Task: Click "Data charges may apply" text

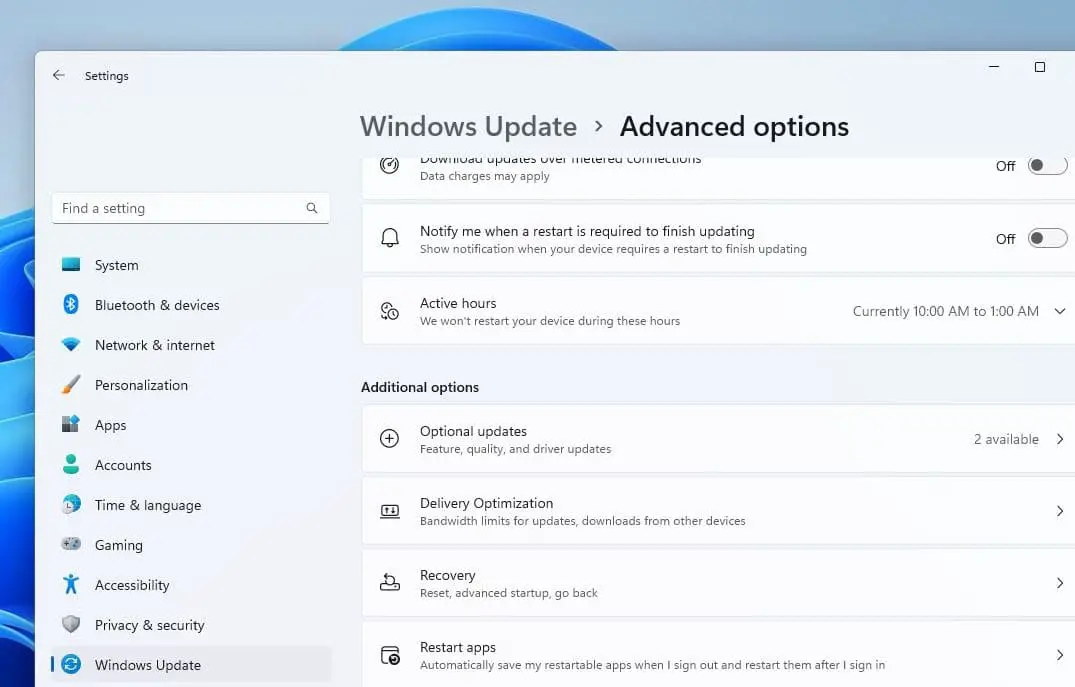Action: (x=484, y=176)
